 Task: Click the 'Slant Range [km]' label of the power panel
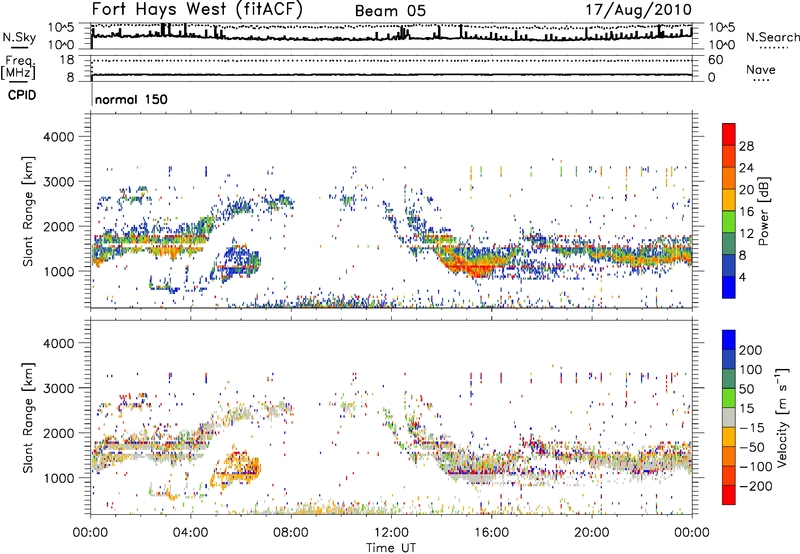28,211
